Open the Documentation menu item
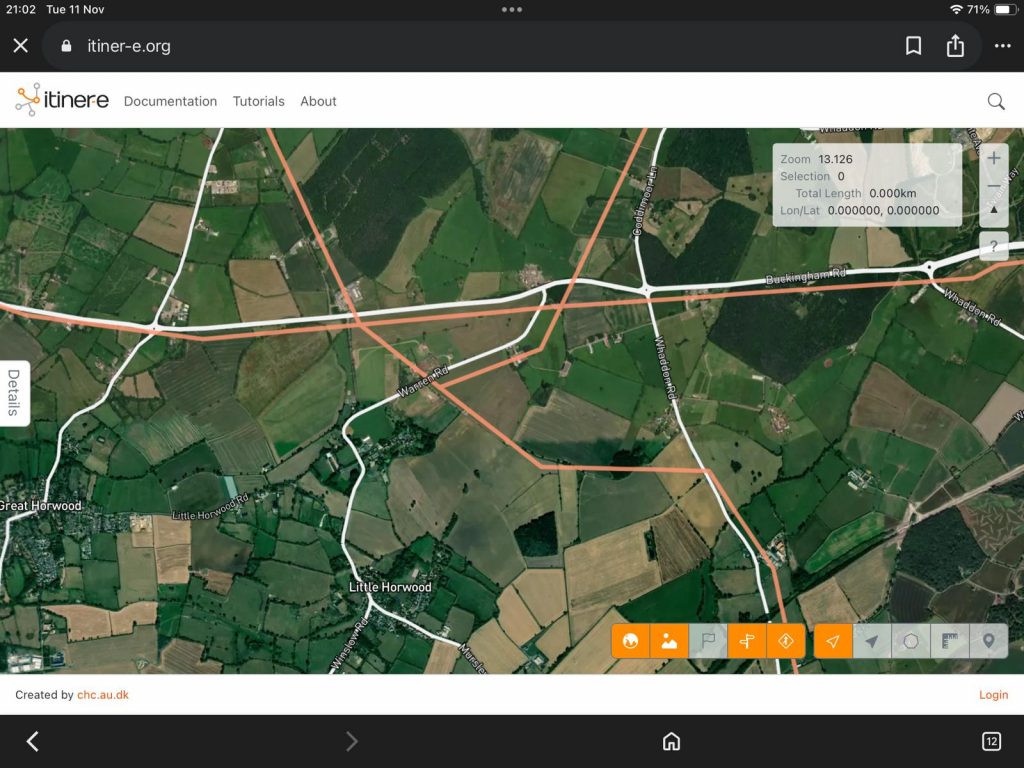Image resolution: width=1024 pixels, height=768 pixels. pyautogui.click(x=170, y=101)
